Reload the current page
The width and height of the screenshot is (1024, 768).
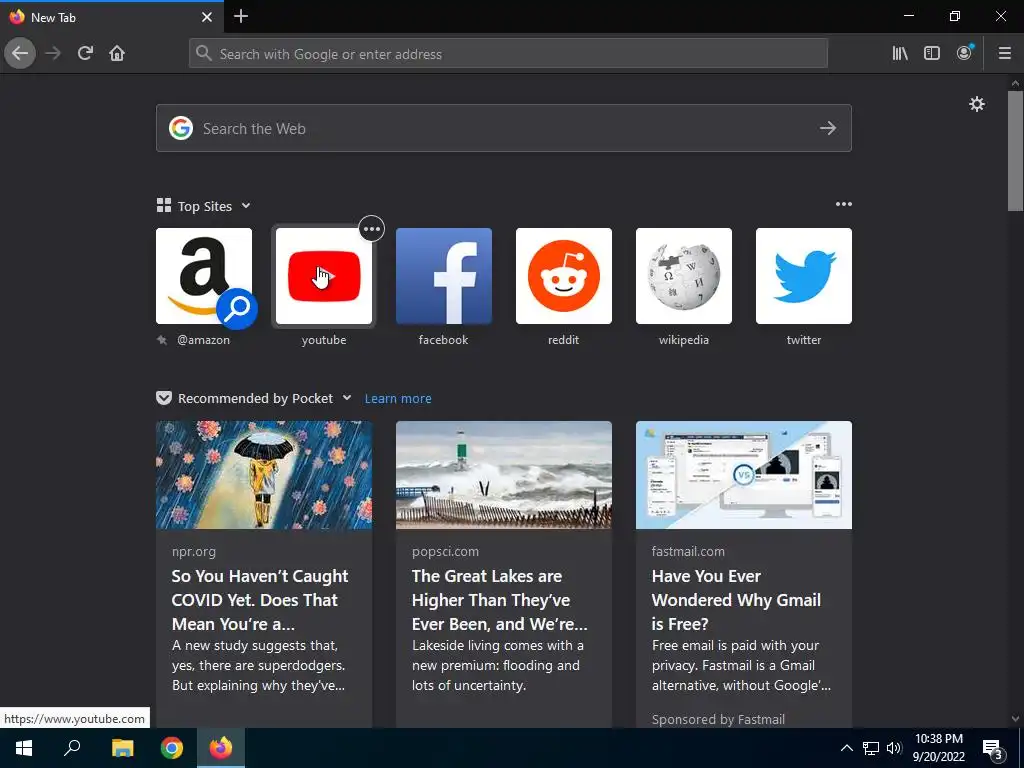click(85, 54)
